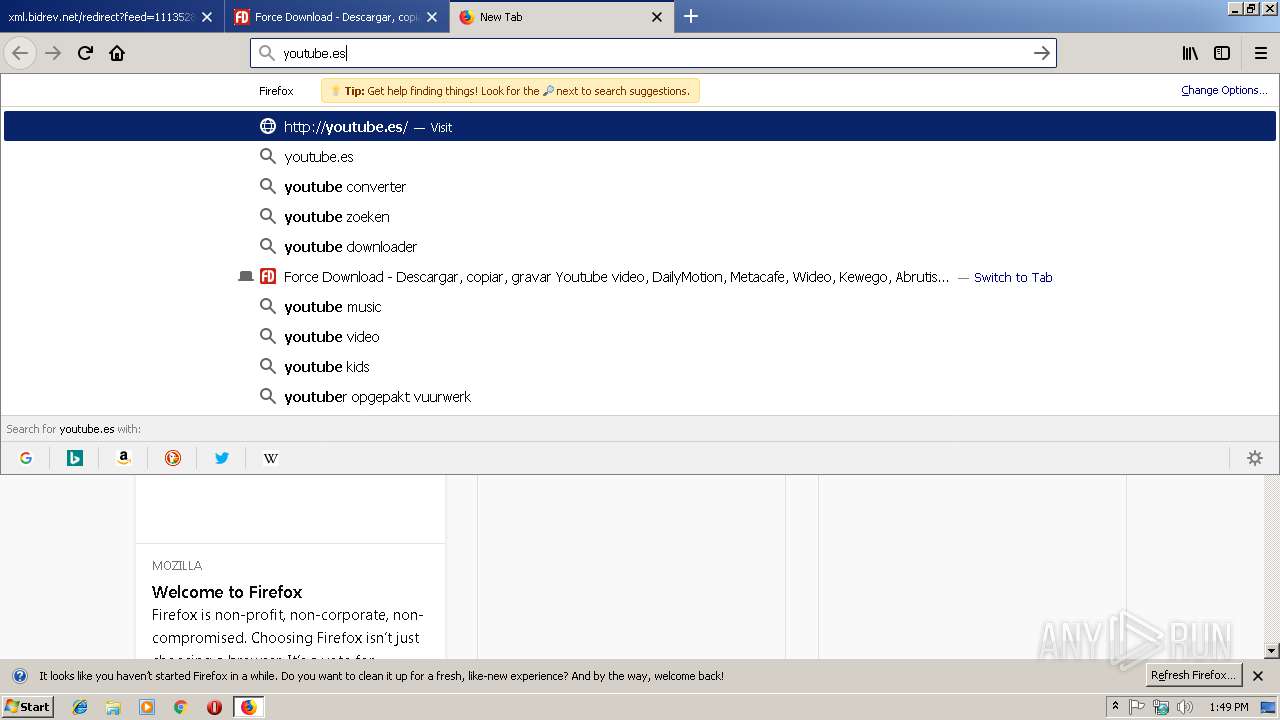Open the Firefox hamburger menu
The height and width of the screenshot is (720, 1280).
pyautogui.click(x=1260, y=53)
